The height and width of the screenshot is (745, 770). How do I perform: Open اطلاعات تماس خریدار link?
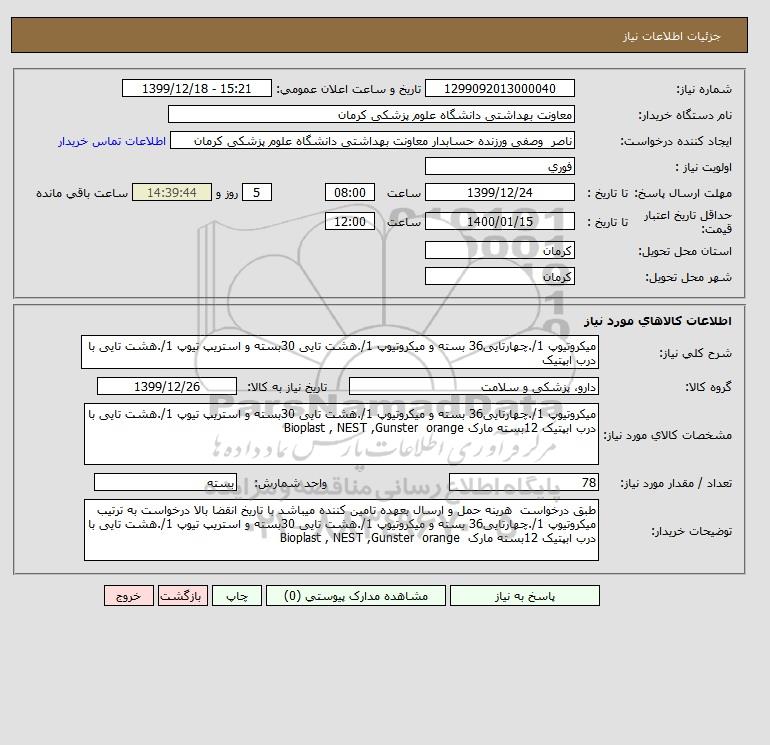(x=112, y=141)
